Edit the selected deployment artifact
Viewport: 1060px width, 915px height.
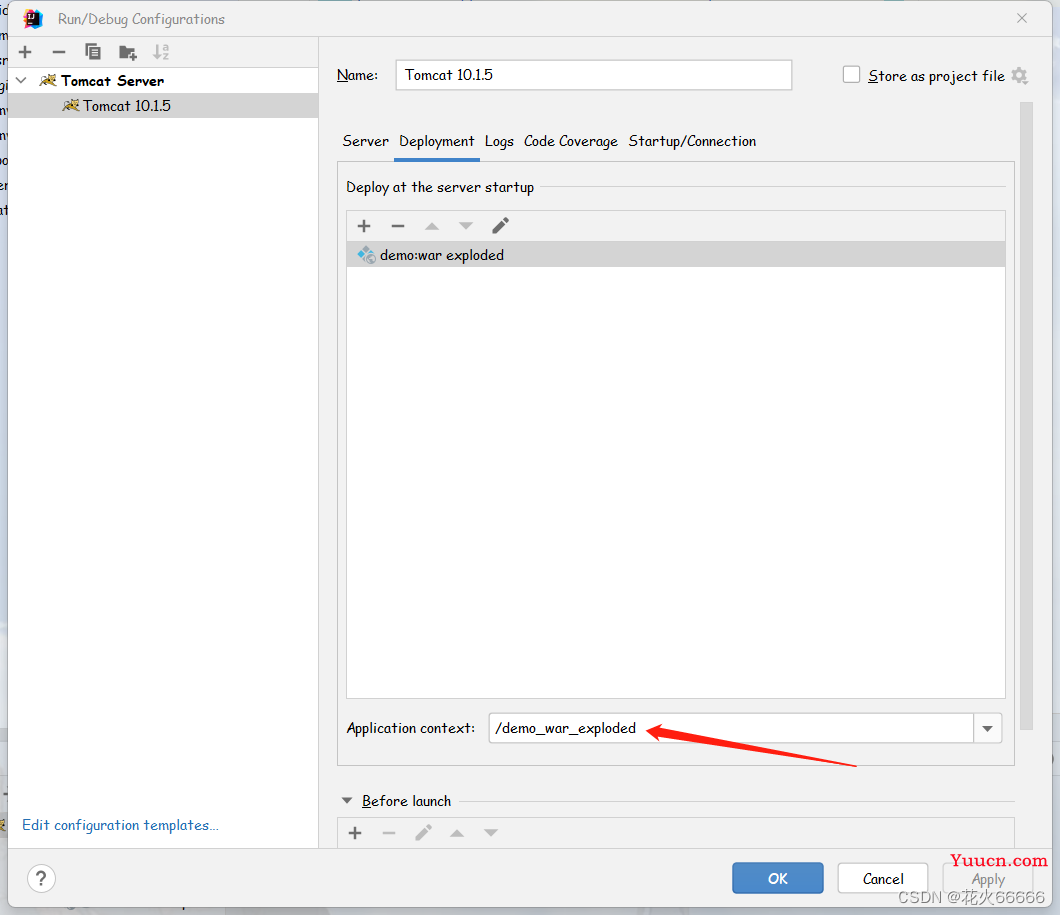500,226
